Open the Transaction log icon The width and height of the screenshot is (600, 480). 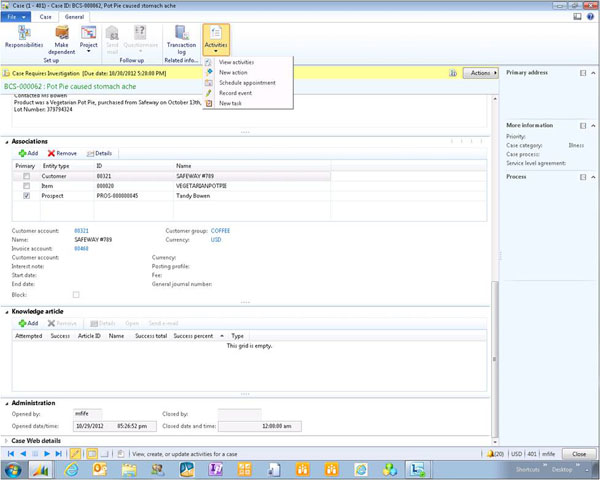181,37
